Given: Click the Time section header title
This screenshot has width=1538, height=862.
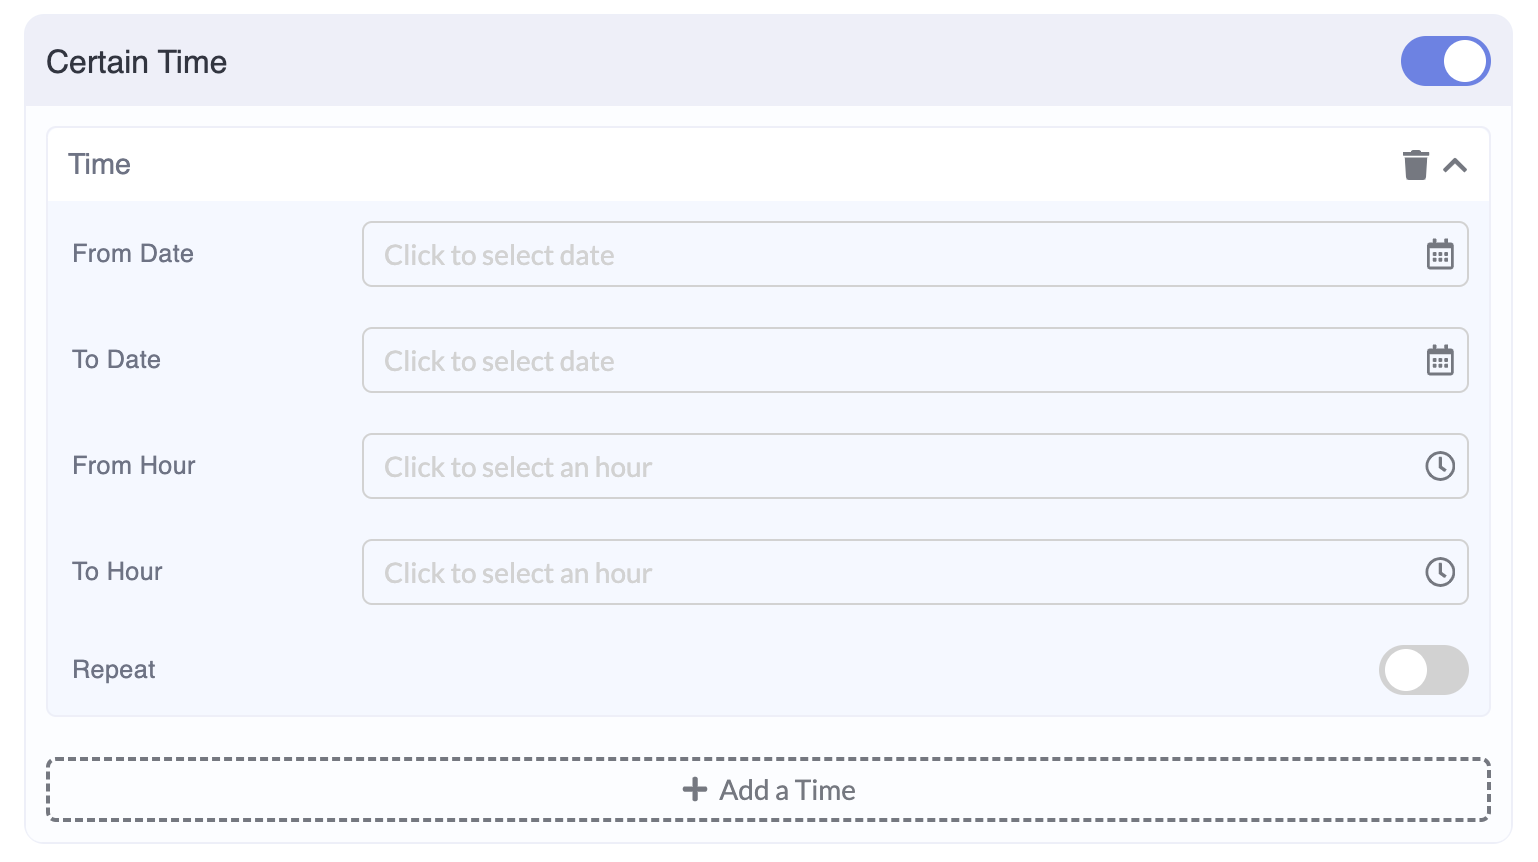Looking at the screenshot, I should 100,164.
